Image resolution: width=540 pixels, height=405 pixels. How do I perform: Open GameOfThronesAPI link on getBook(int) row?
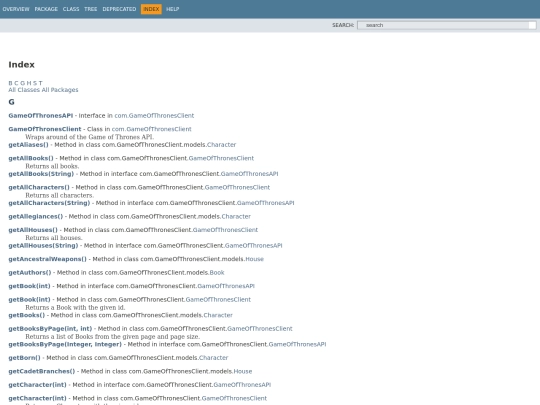pyautogui.click(x=226, y=286)
